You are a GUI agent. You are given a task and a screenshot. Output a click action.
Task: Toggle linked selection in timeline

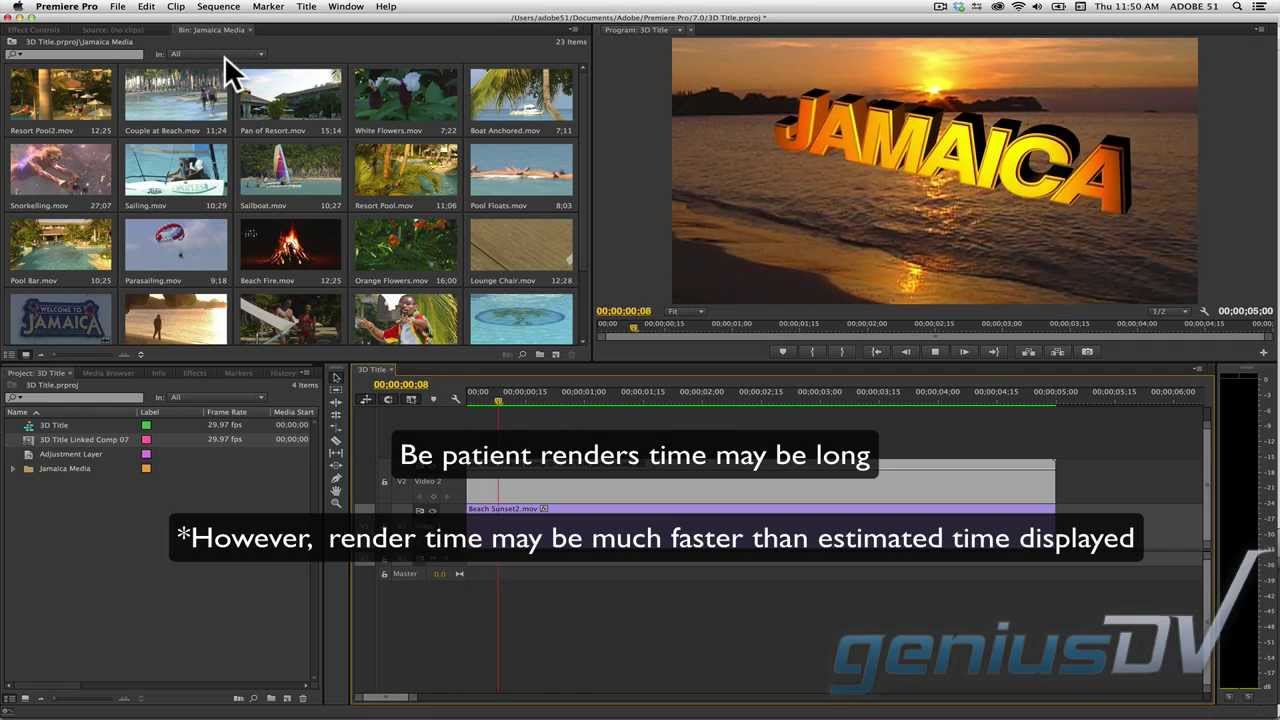tap(411, 399)
